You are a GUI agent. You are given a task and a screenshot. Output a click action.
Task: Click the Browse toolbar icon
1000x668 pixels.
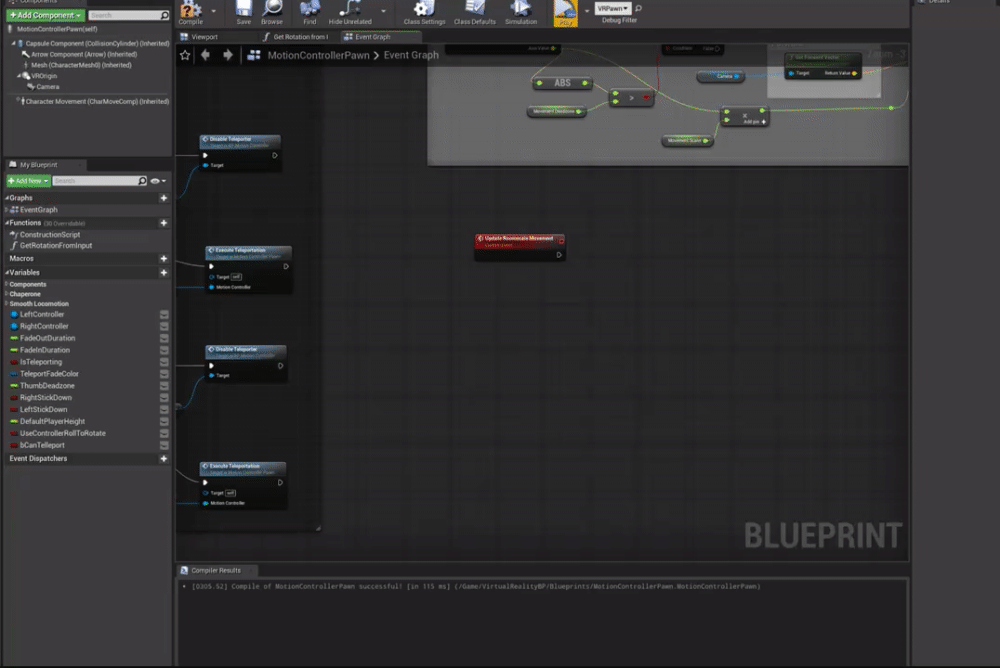[x=272, y=11]
